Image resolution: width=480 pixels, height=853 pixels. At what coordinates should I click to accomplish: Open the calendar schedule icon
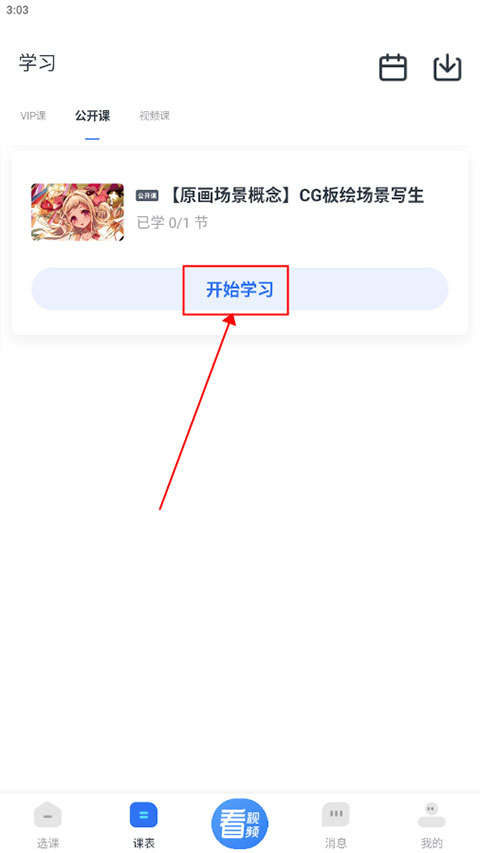[x=393, y=68]
